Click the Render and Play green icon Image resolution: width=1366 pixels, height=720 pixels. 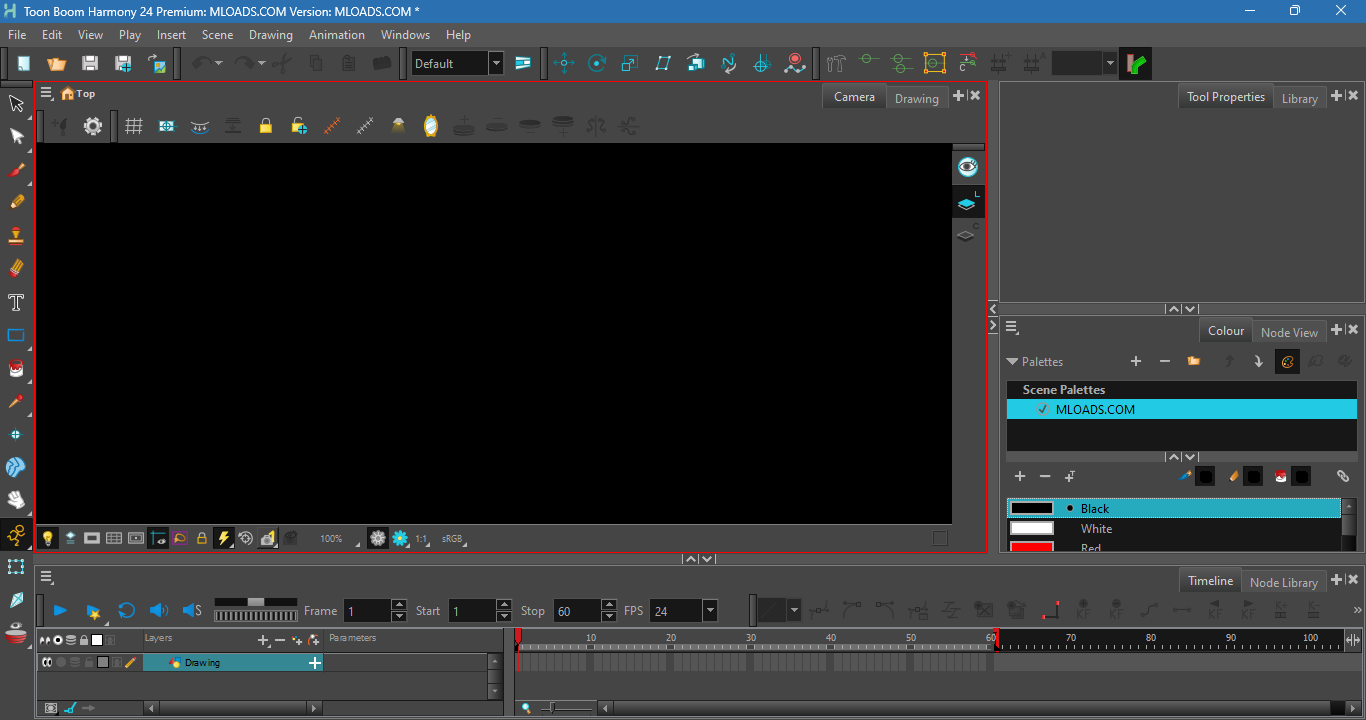(1135, 63)
